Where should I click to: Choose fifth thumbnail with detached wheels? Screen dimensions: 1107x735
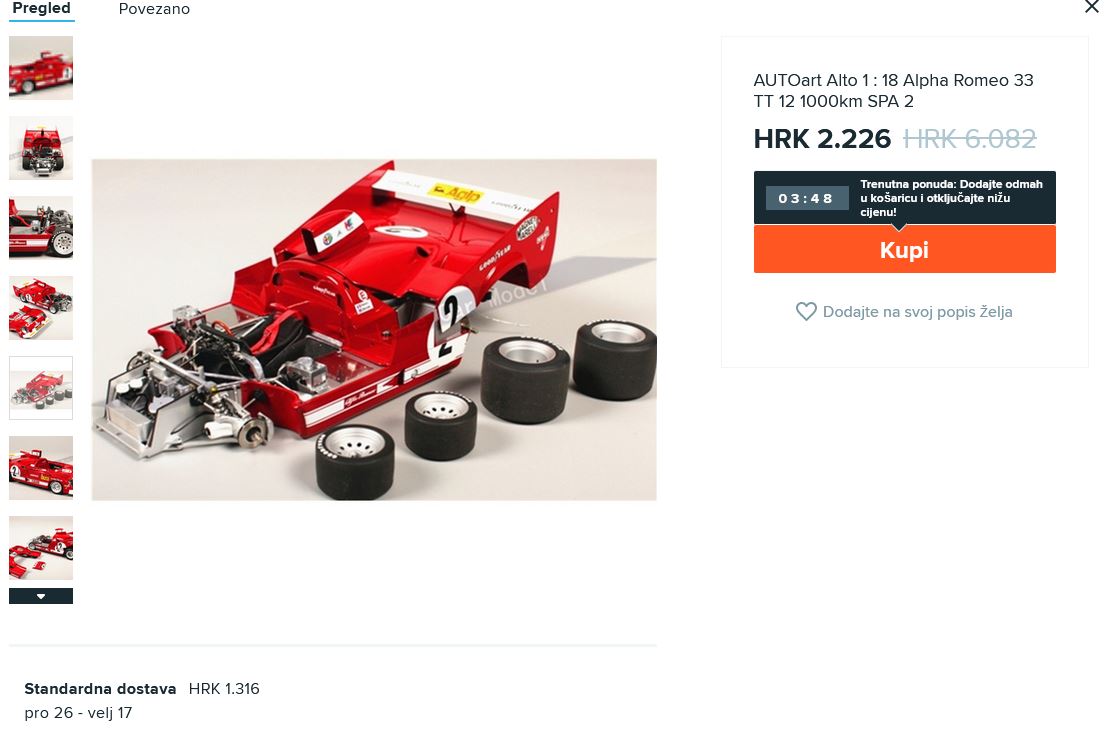[x=41, y=388]
